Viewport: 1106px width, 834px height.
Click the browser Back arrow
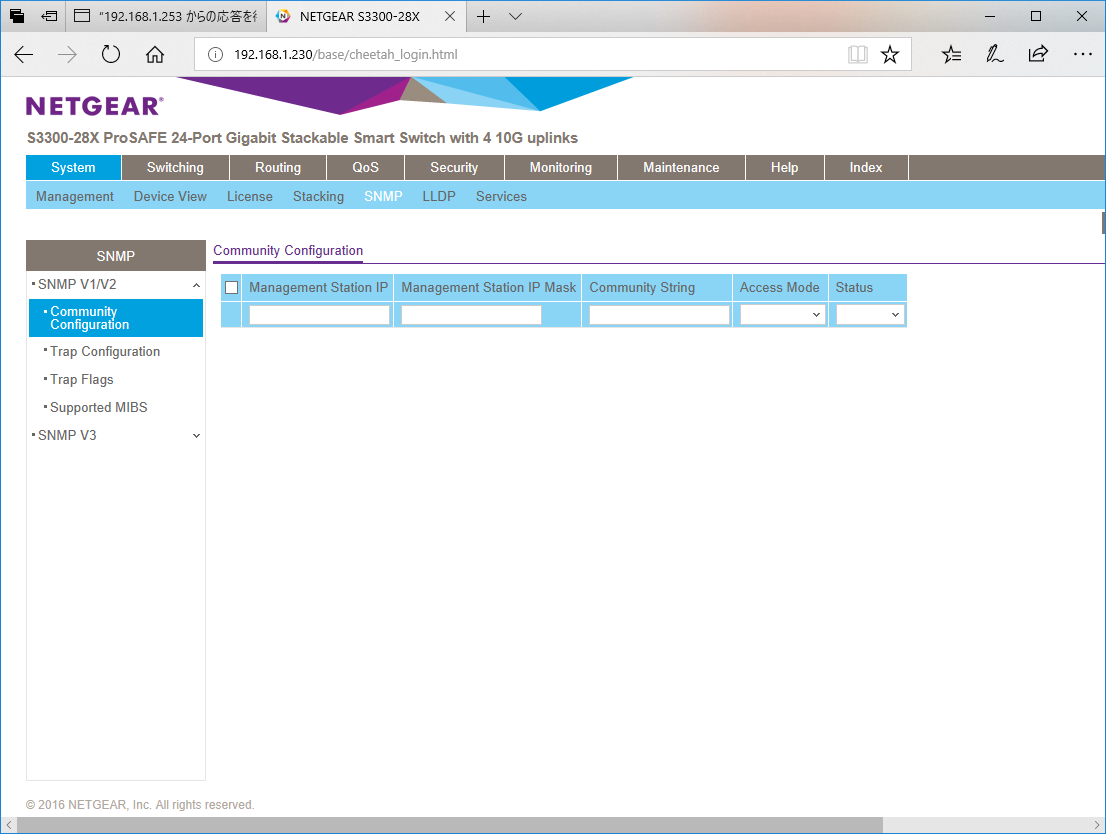23,54
